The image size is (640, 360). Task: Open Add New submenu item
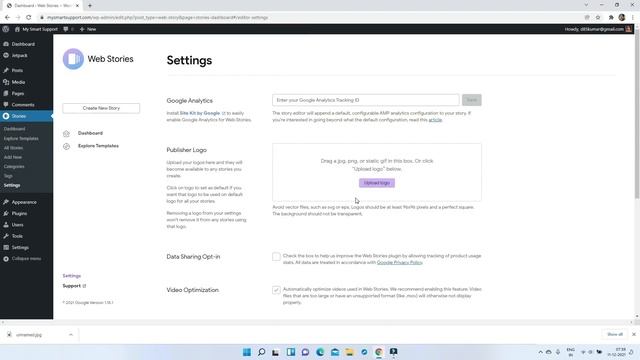point(13,157)
